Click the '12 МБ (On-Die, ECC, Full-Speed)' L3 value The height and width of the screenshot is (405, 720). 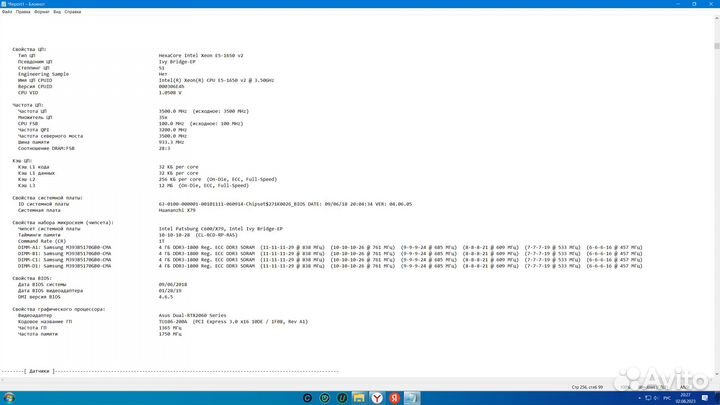[204, 186]
